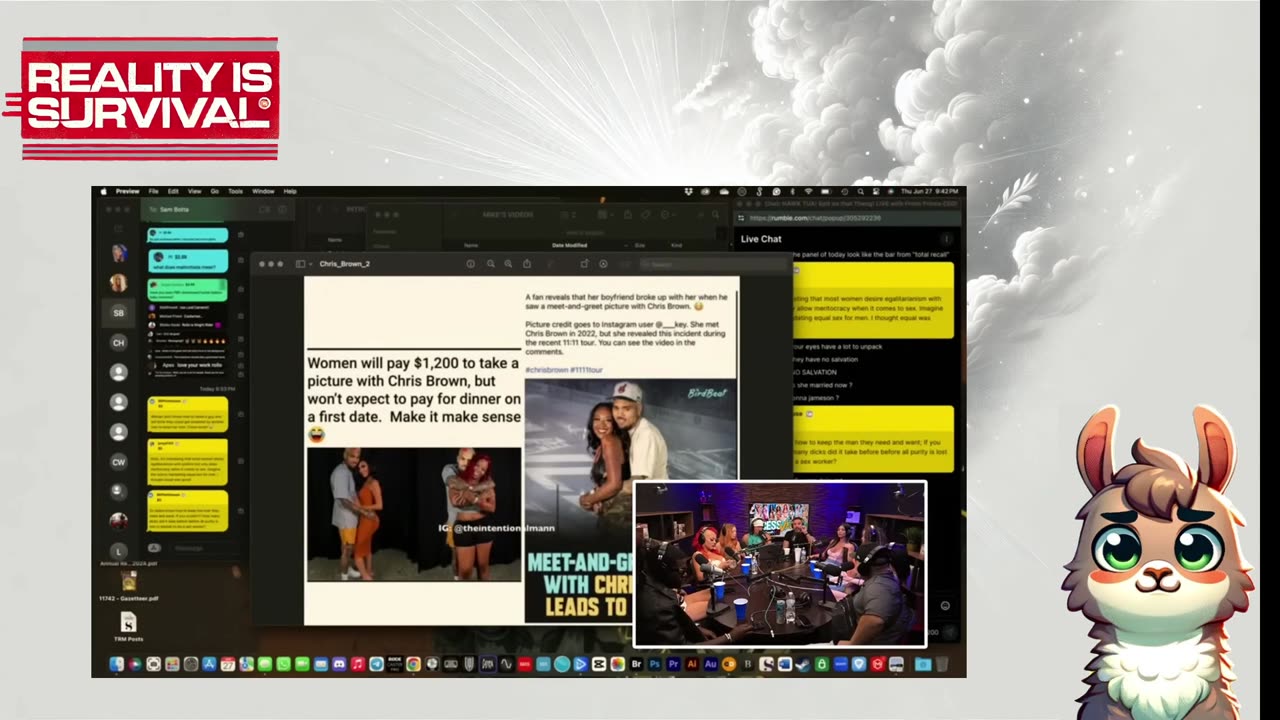
Task: Open Siri in the Dock
Action: point(135,664)
